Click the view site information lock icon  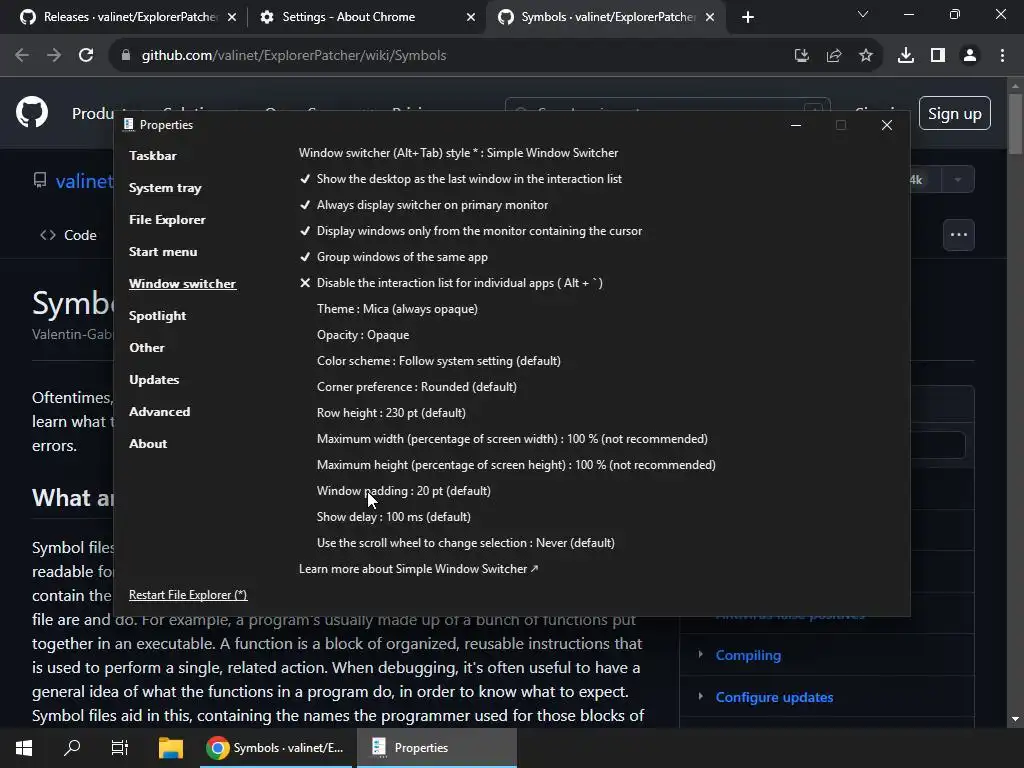click(x=126, y=56)
